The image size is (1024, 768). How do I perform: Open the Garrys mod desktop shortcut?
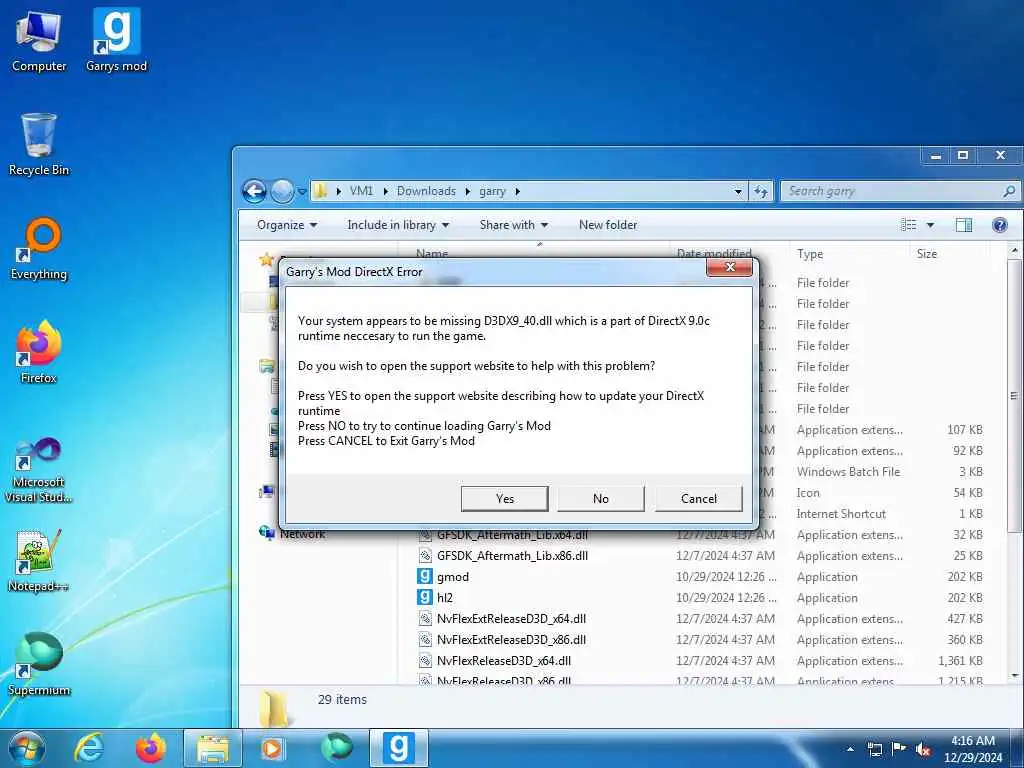pos(116,42)
